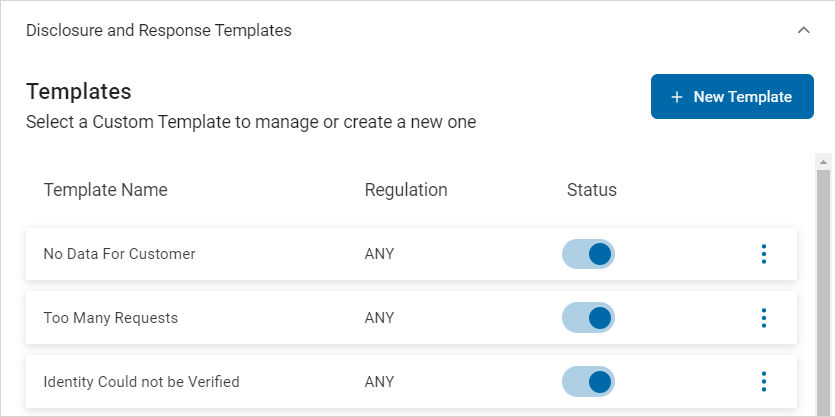Click the scrollbar up arrow

pyautogui.click(x=824, y=162)
